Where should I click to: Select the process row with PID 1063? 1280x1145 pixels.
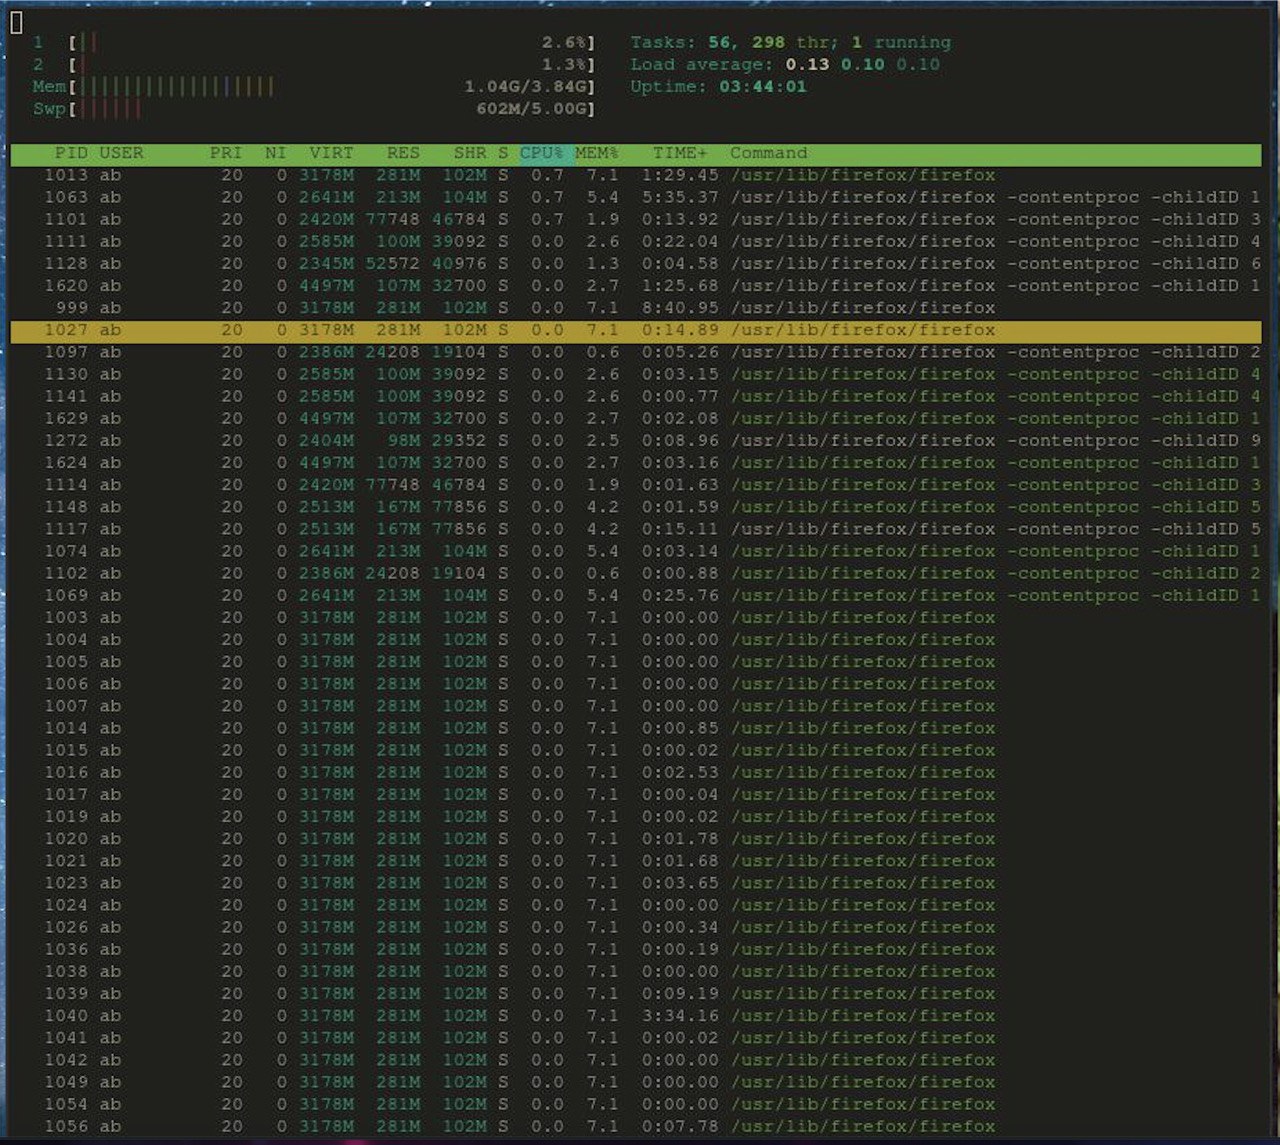(x=636, y=197)
